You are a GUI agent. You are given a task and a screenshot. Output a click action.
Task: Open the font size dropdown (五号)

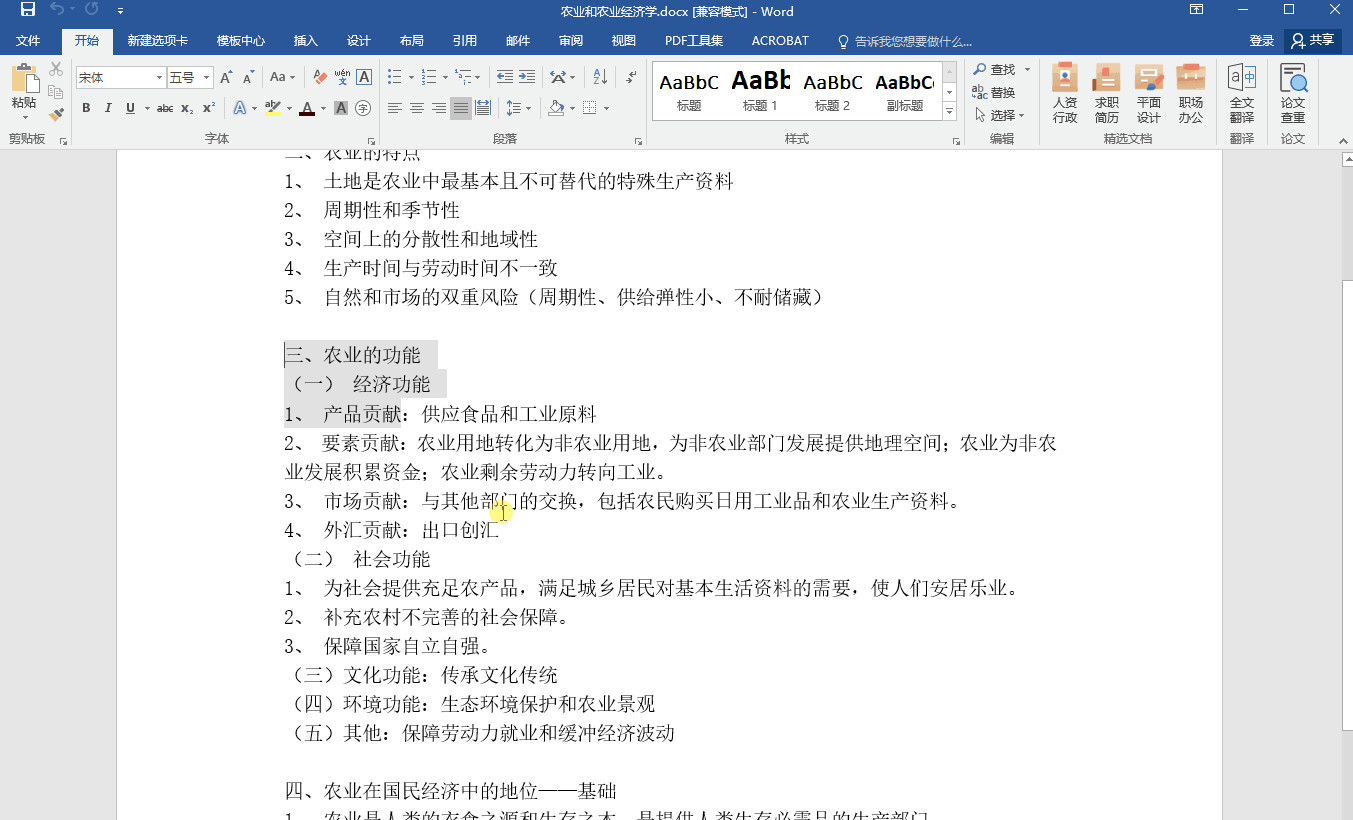click(207, 77)
